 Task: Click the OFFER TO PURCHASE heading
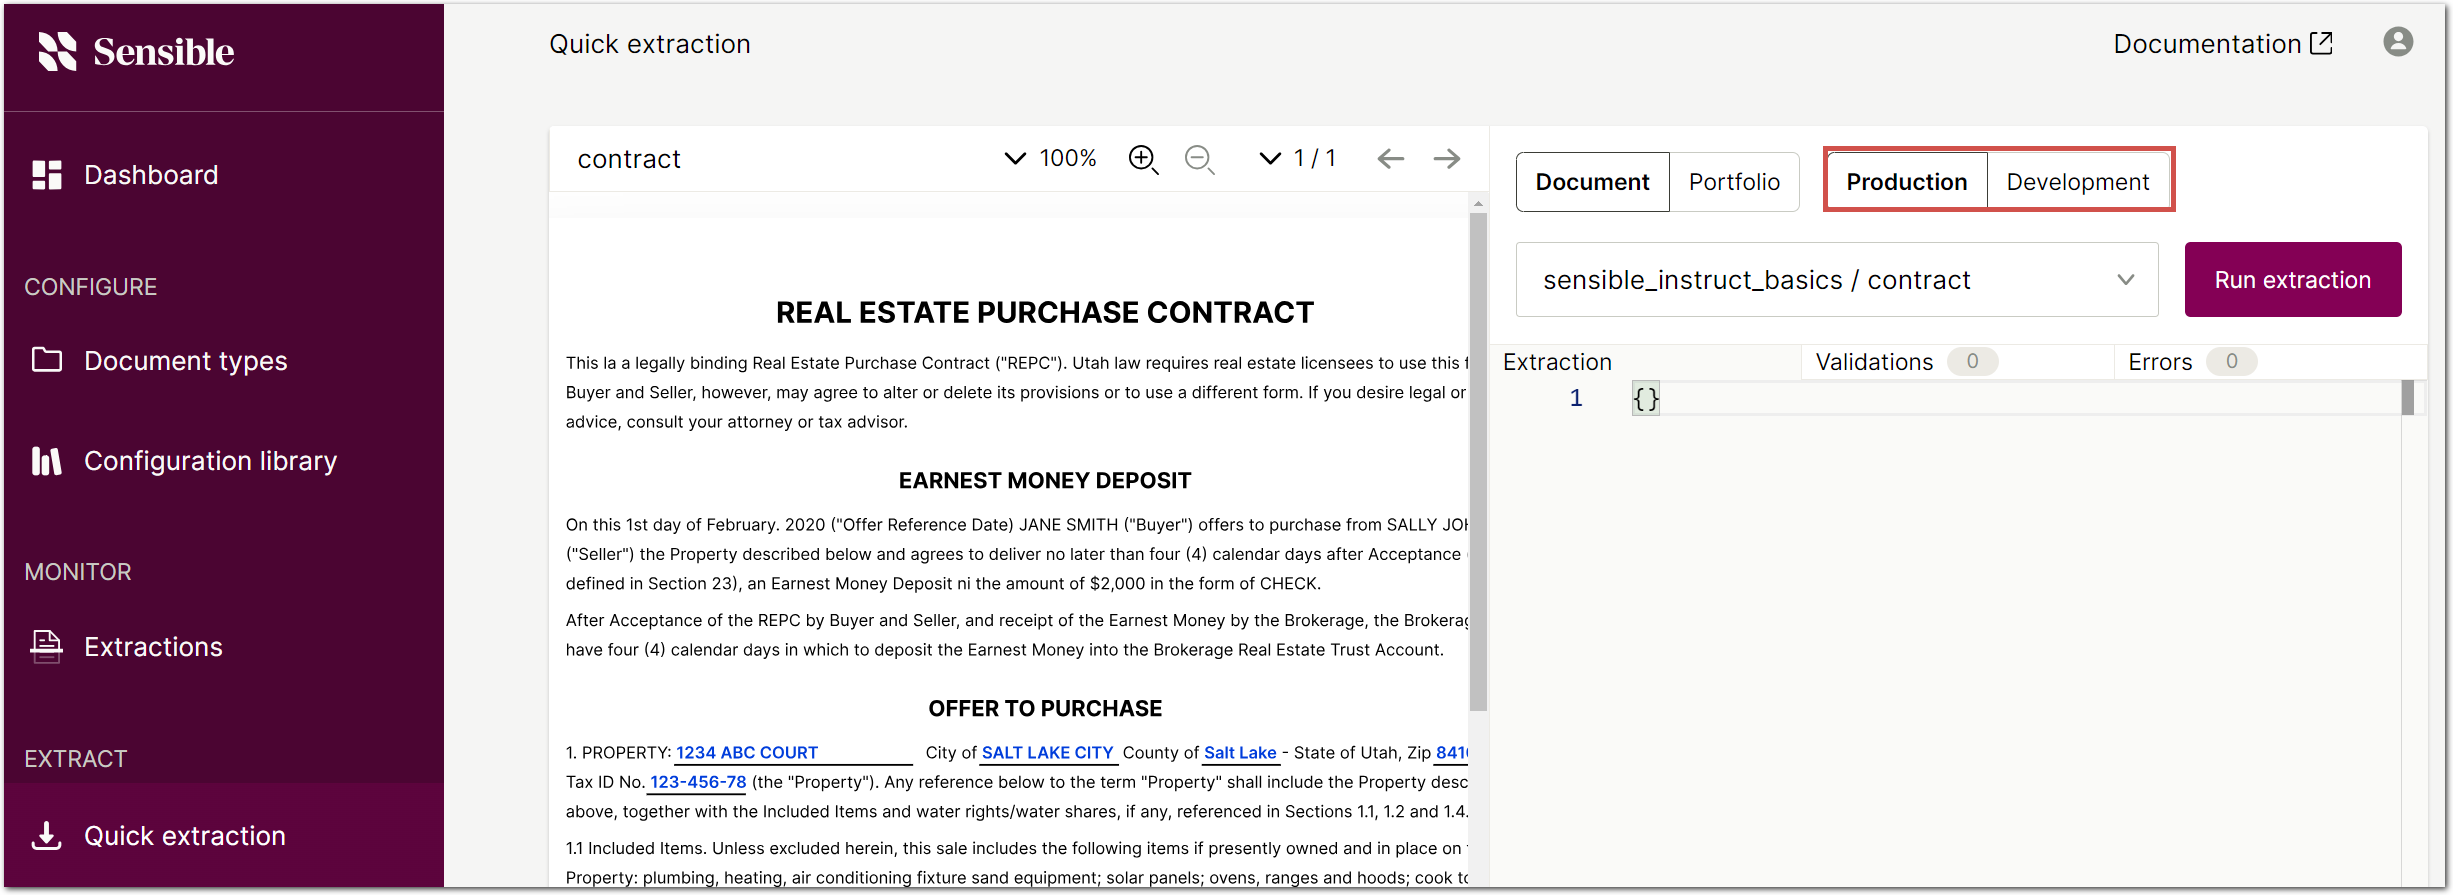pos(1044,709)
